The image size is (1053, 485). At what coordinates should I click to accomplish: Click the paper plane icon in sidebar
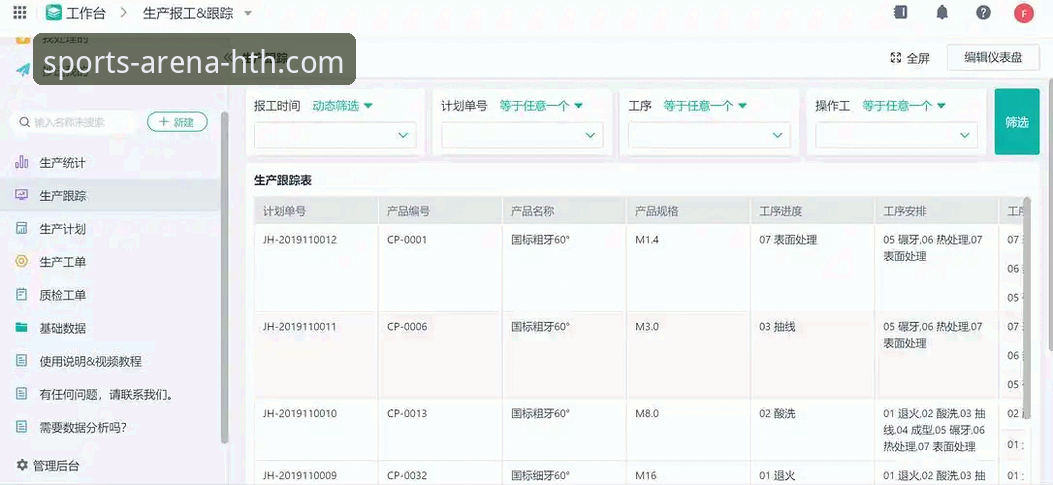(24, 70)
